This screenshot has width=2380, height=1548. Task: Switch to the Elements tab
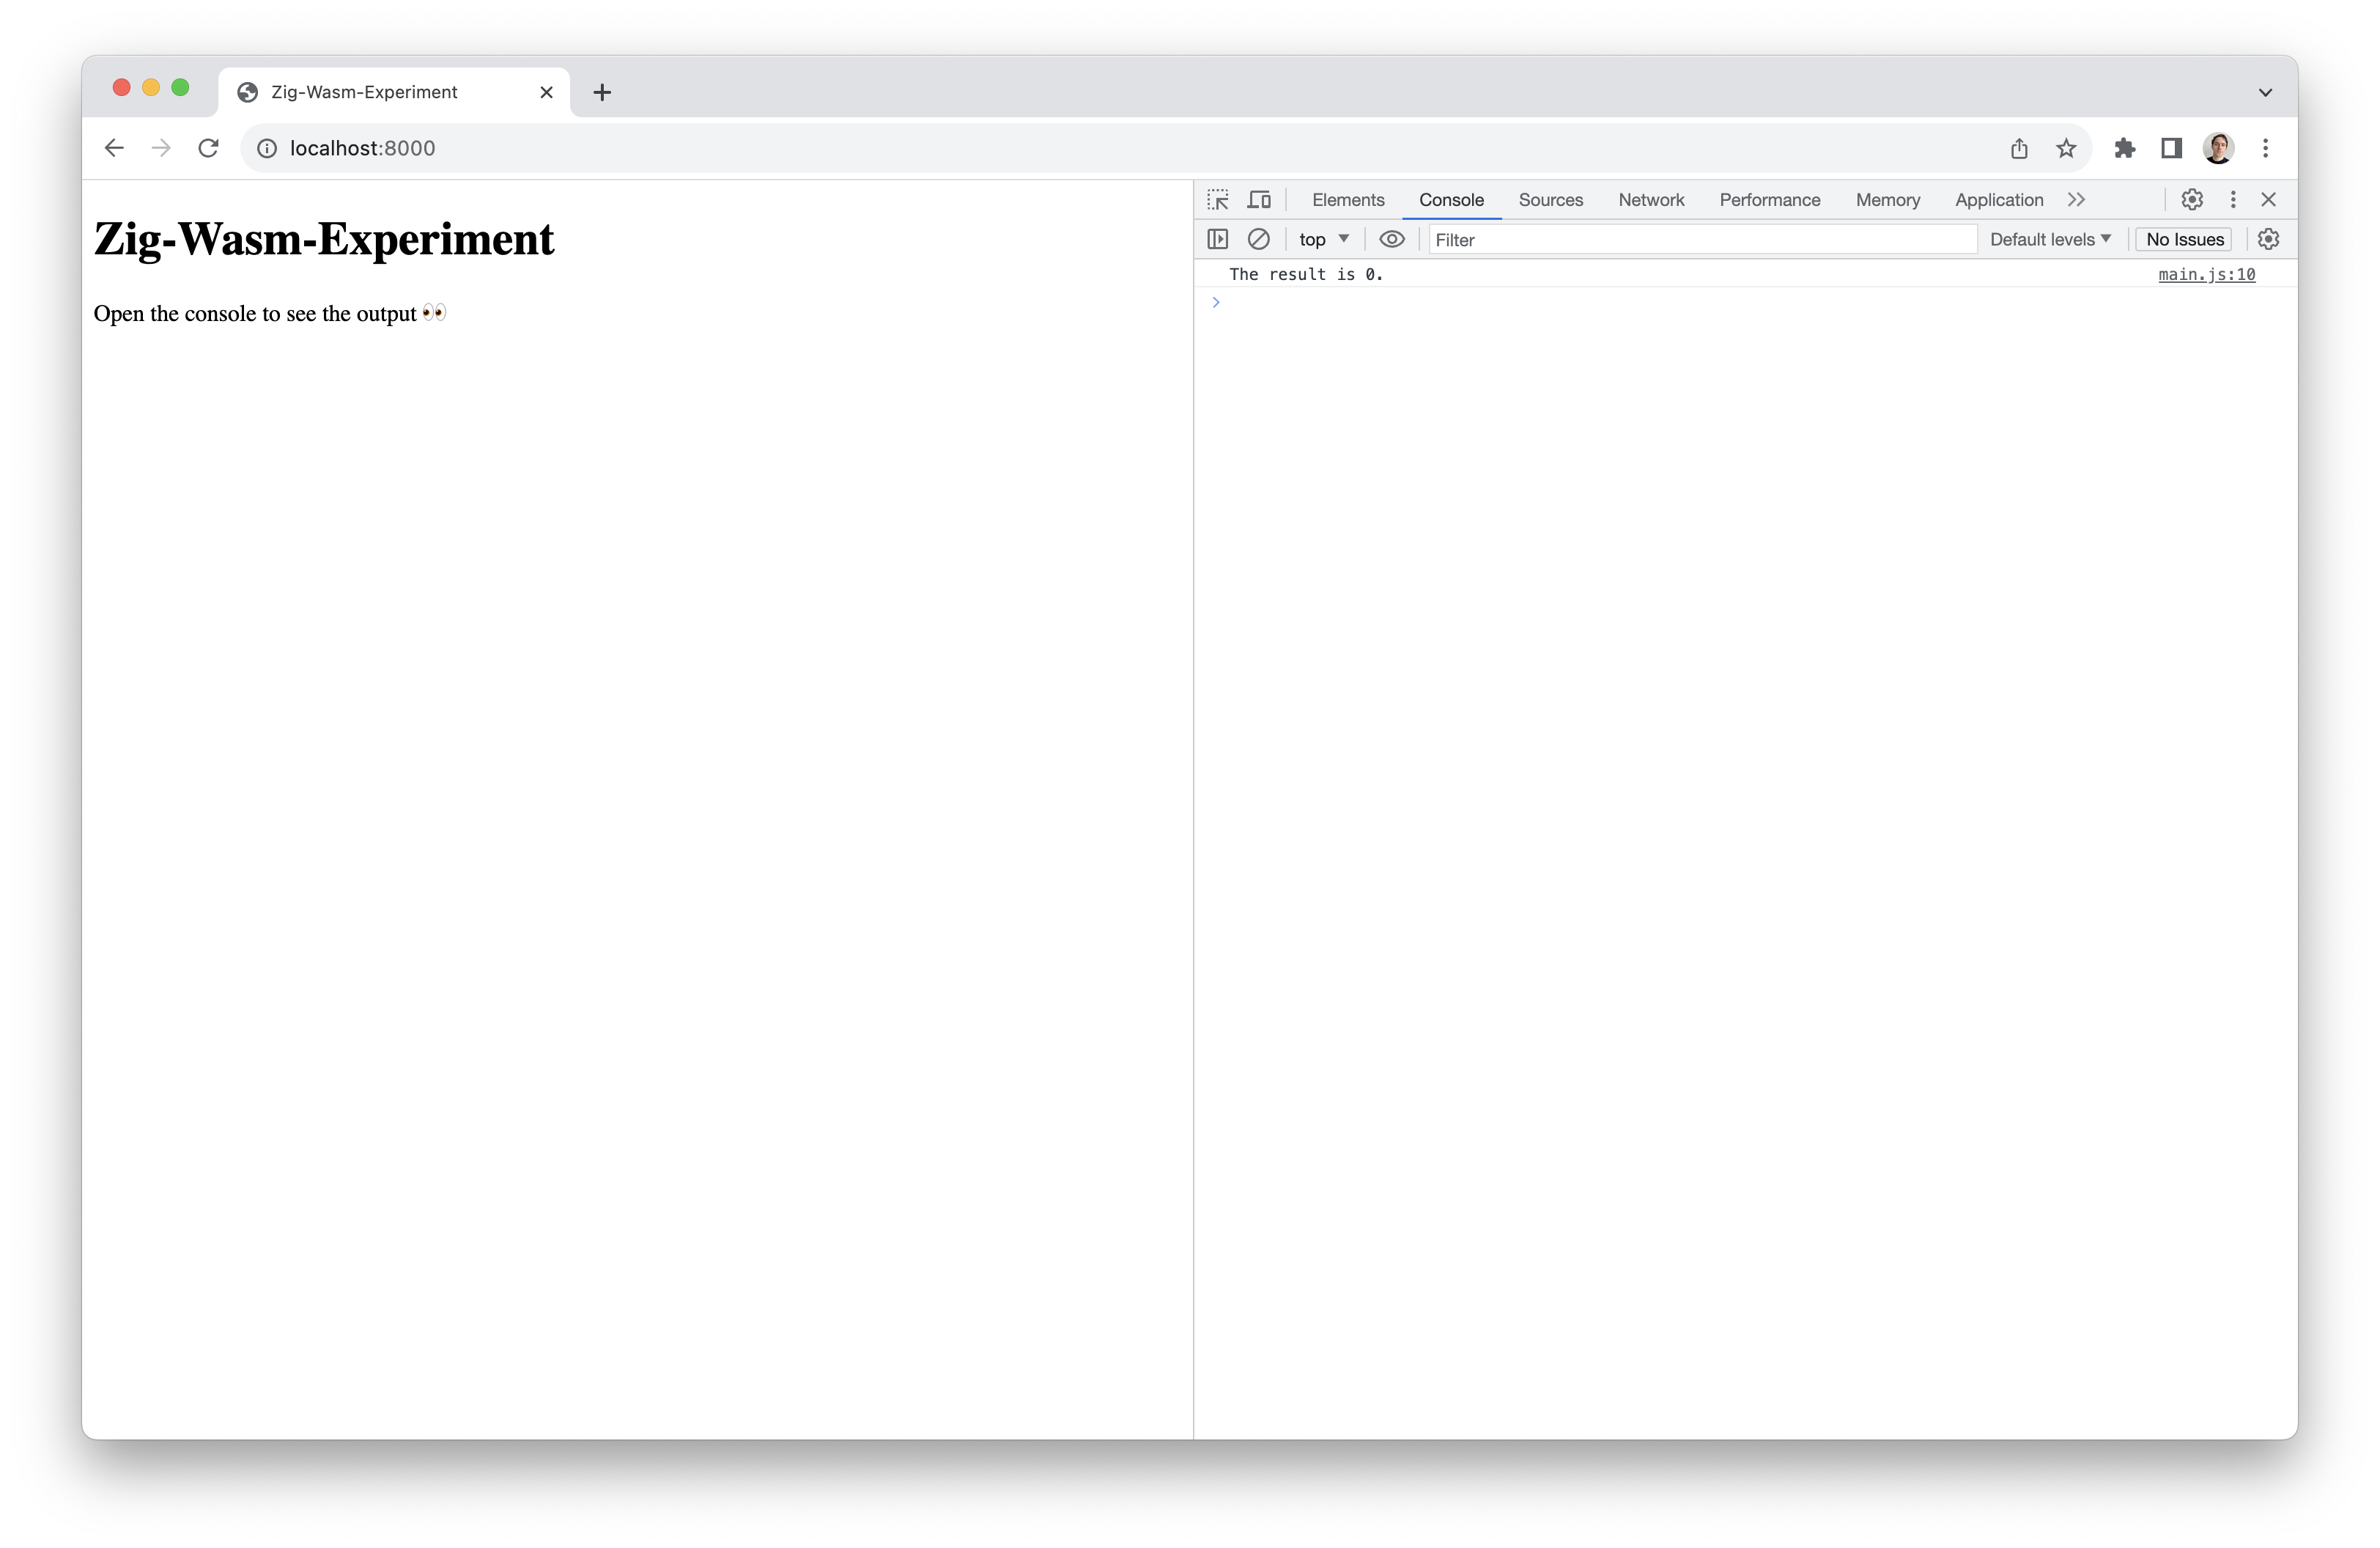[1348, 200]
